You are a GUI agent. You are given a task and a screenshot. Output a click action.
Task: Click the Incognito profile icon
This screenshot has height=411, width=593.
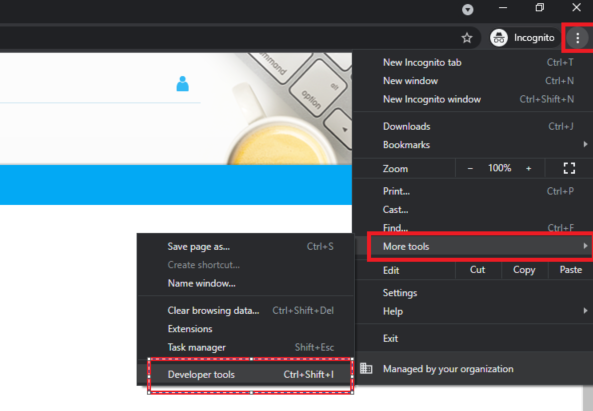pos(499,38)
